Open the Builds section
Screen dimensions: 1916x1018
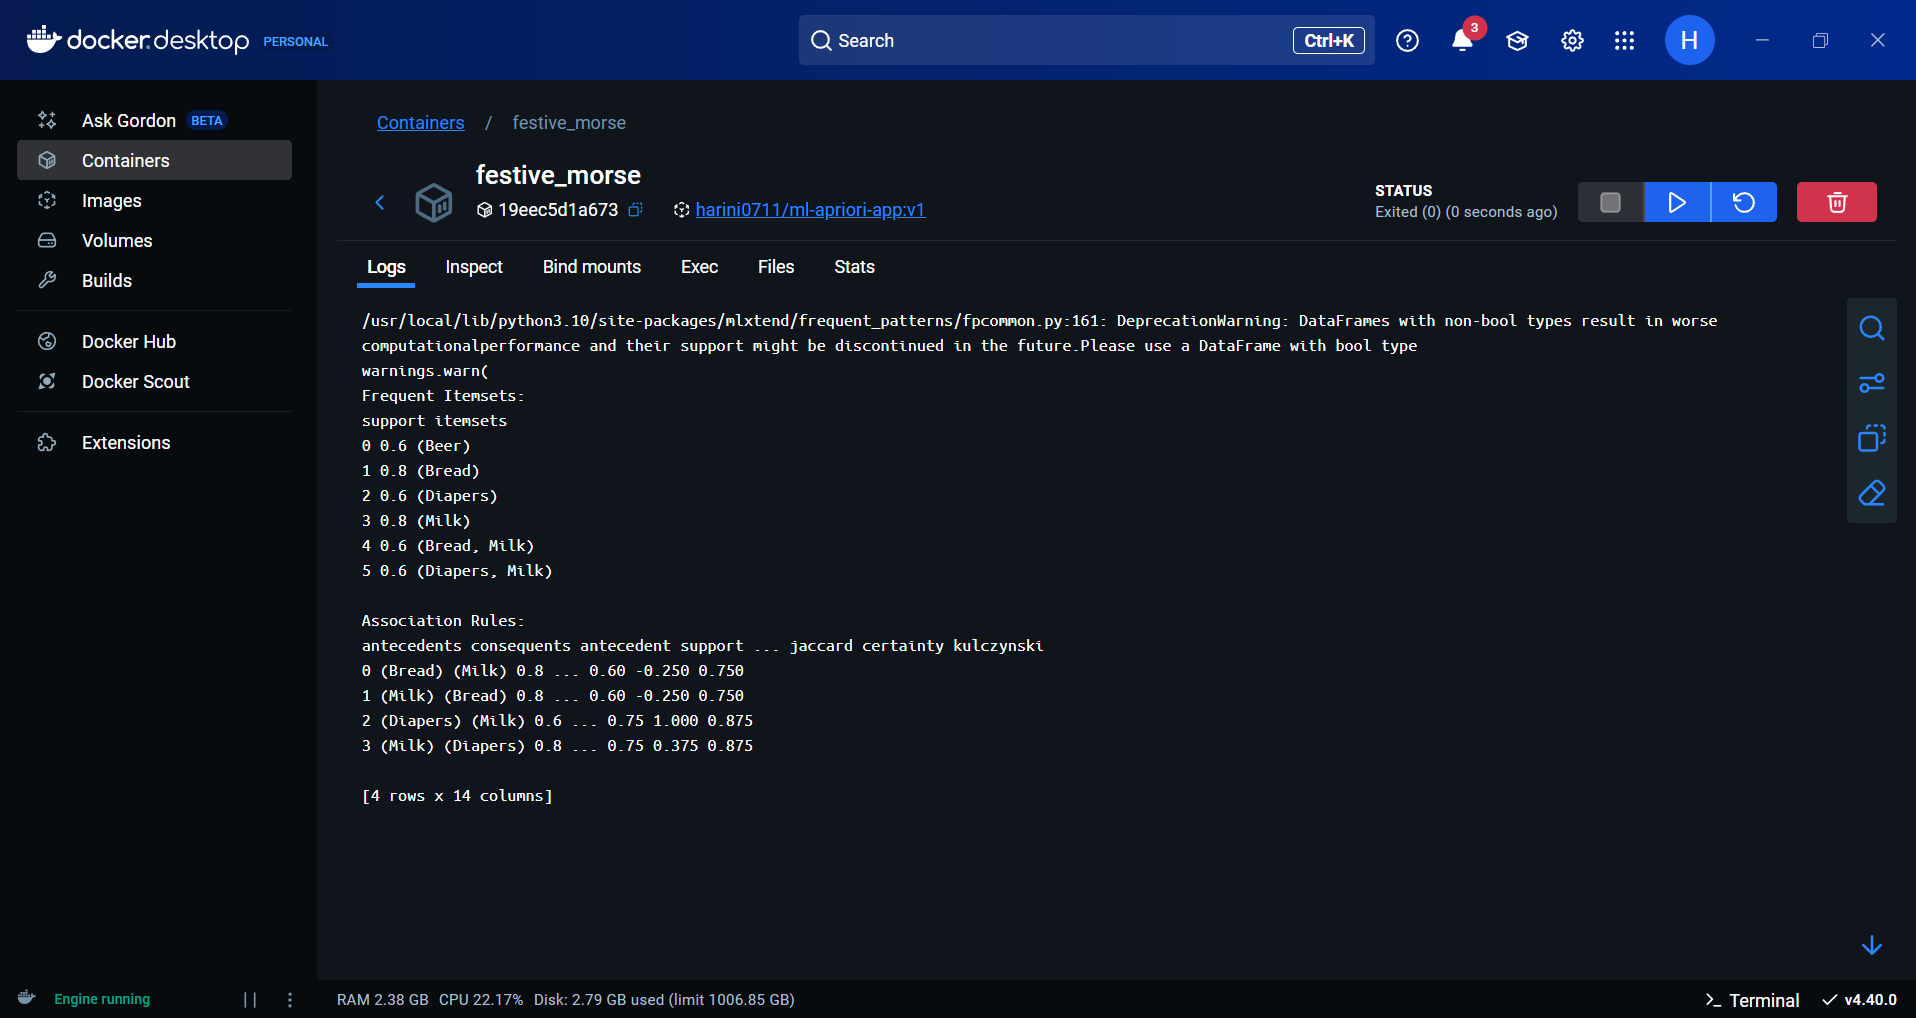tap(154, 280)
